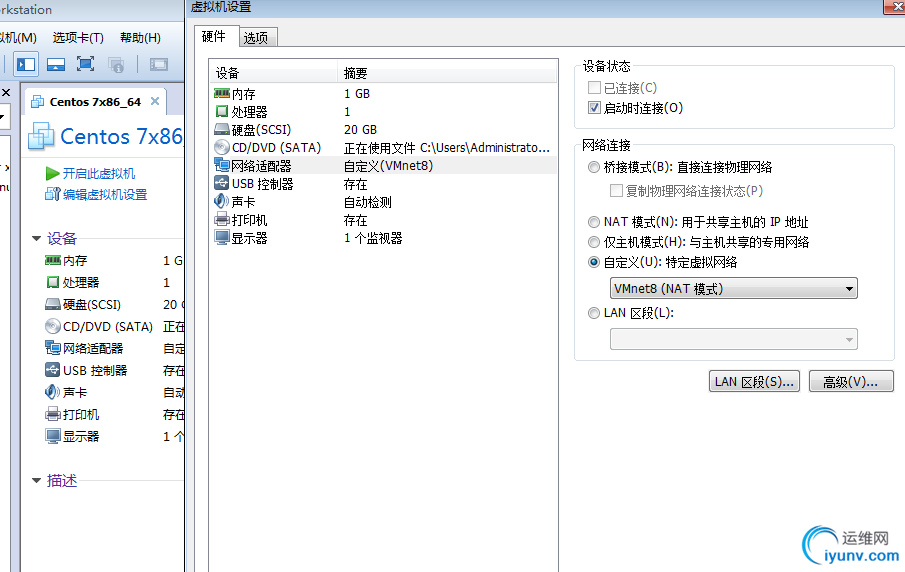Select the printer icon in settings list
This screenshot has height=572, width=905.
(222, 219)
